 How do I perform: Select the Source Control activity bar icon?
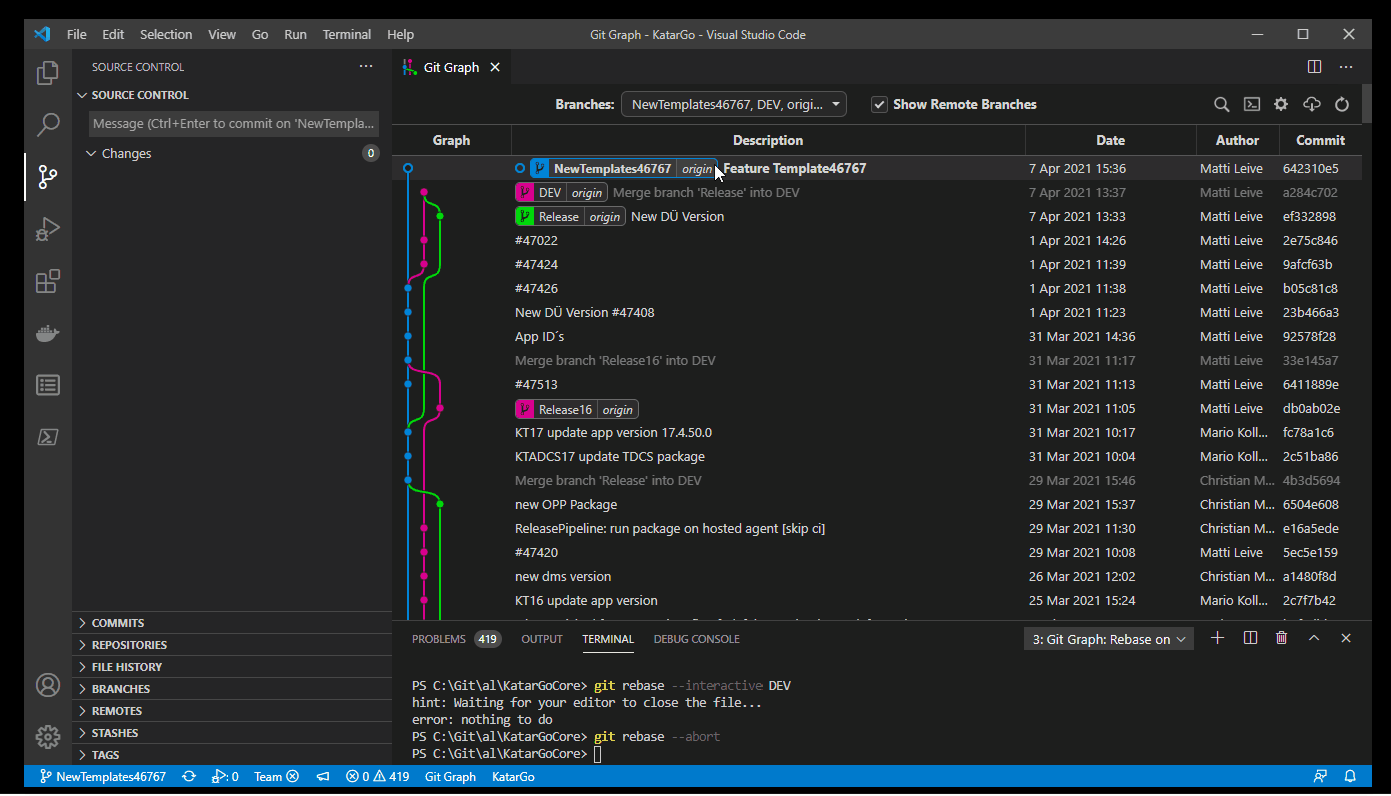47,177
